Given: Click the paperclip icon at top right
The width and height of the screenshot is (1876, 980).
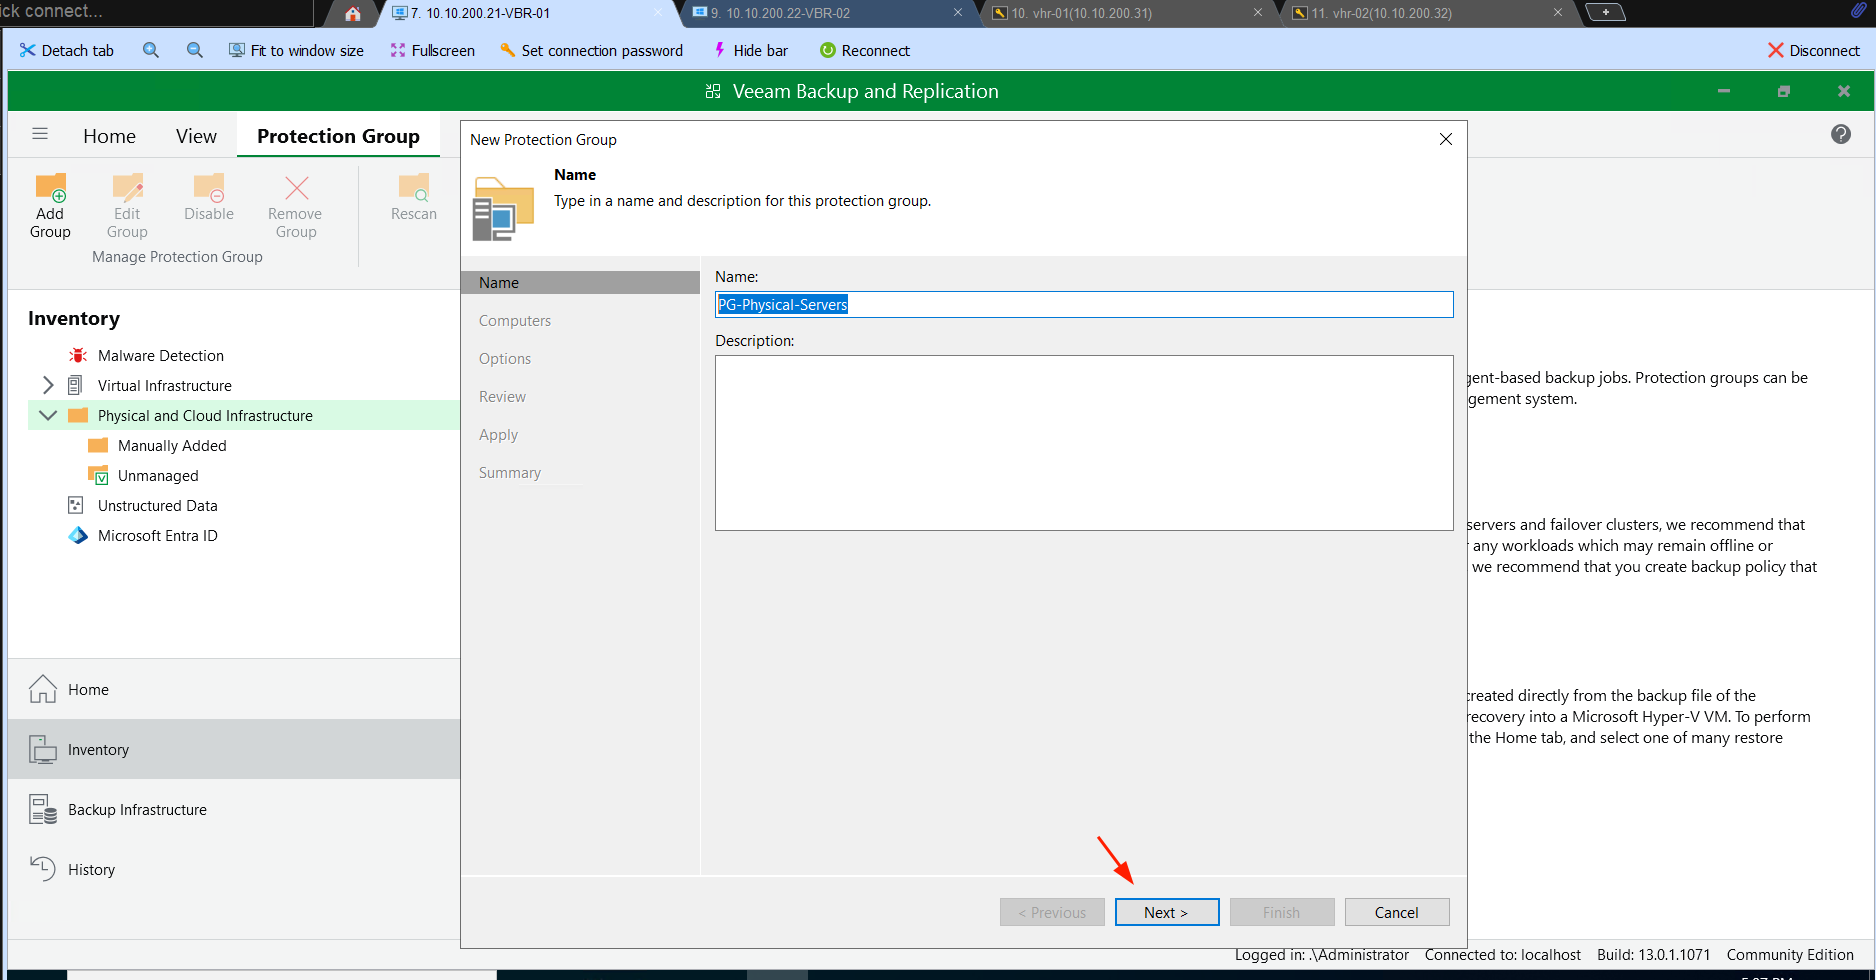Looking at the screenshot, I should 1858,12.
